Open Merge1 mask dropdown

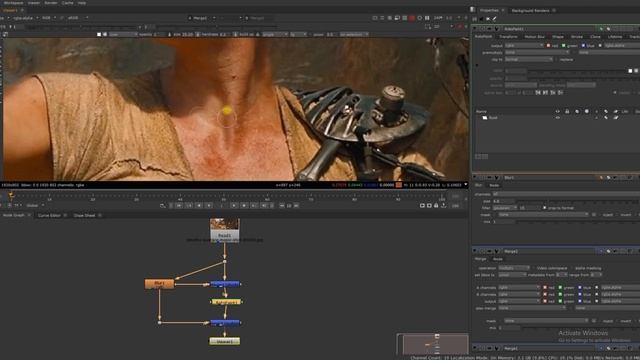(x=546, y=320)
